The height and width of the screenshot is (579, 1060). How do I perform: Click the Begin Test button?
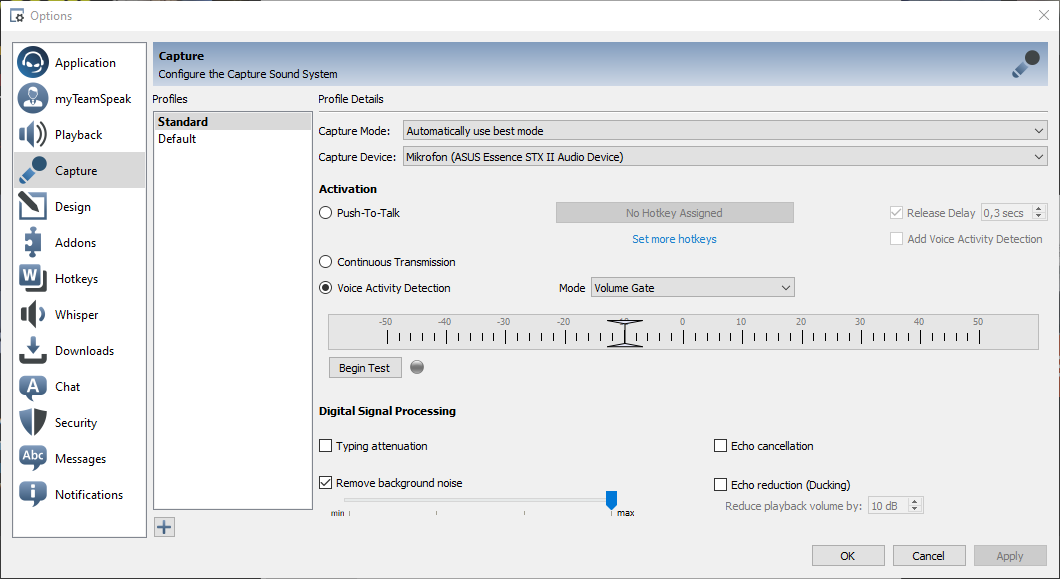click(x=365, y=367)
